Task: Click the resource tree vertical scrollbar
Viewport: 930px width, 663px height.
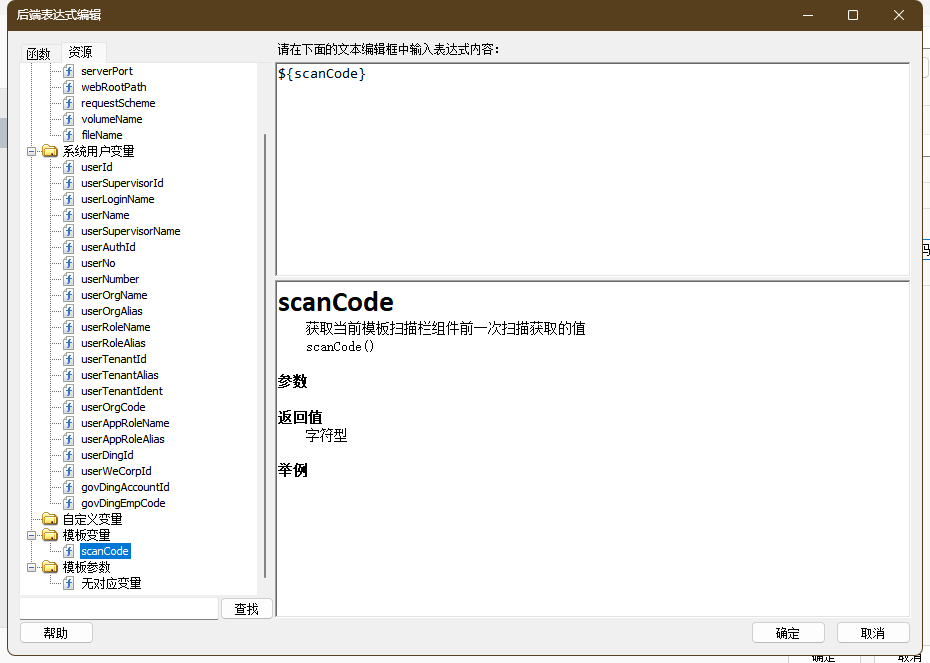Action: (x=265, y=350)
